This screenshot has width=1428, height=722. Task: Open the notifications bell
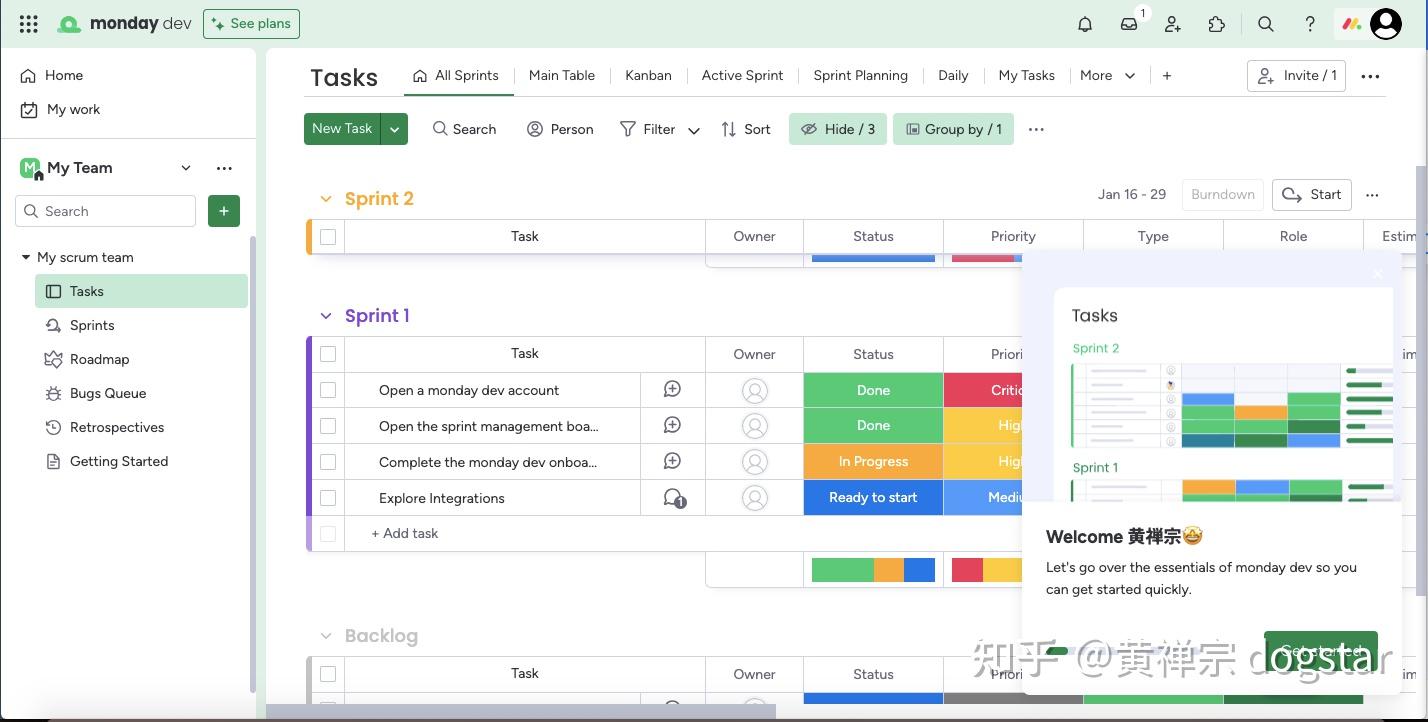[x=1085, y=24]
